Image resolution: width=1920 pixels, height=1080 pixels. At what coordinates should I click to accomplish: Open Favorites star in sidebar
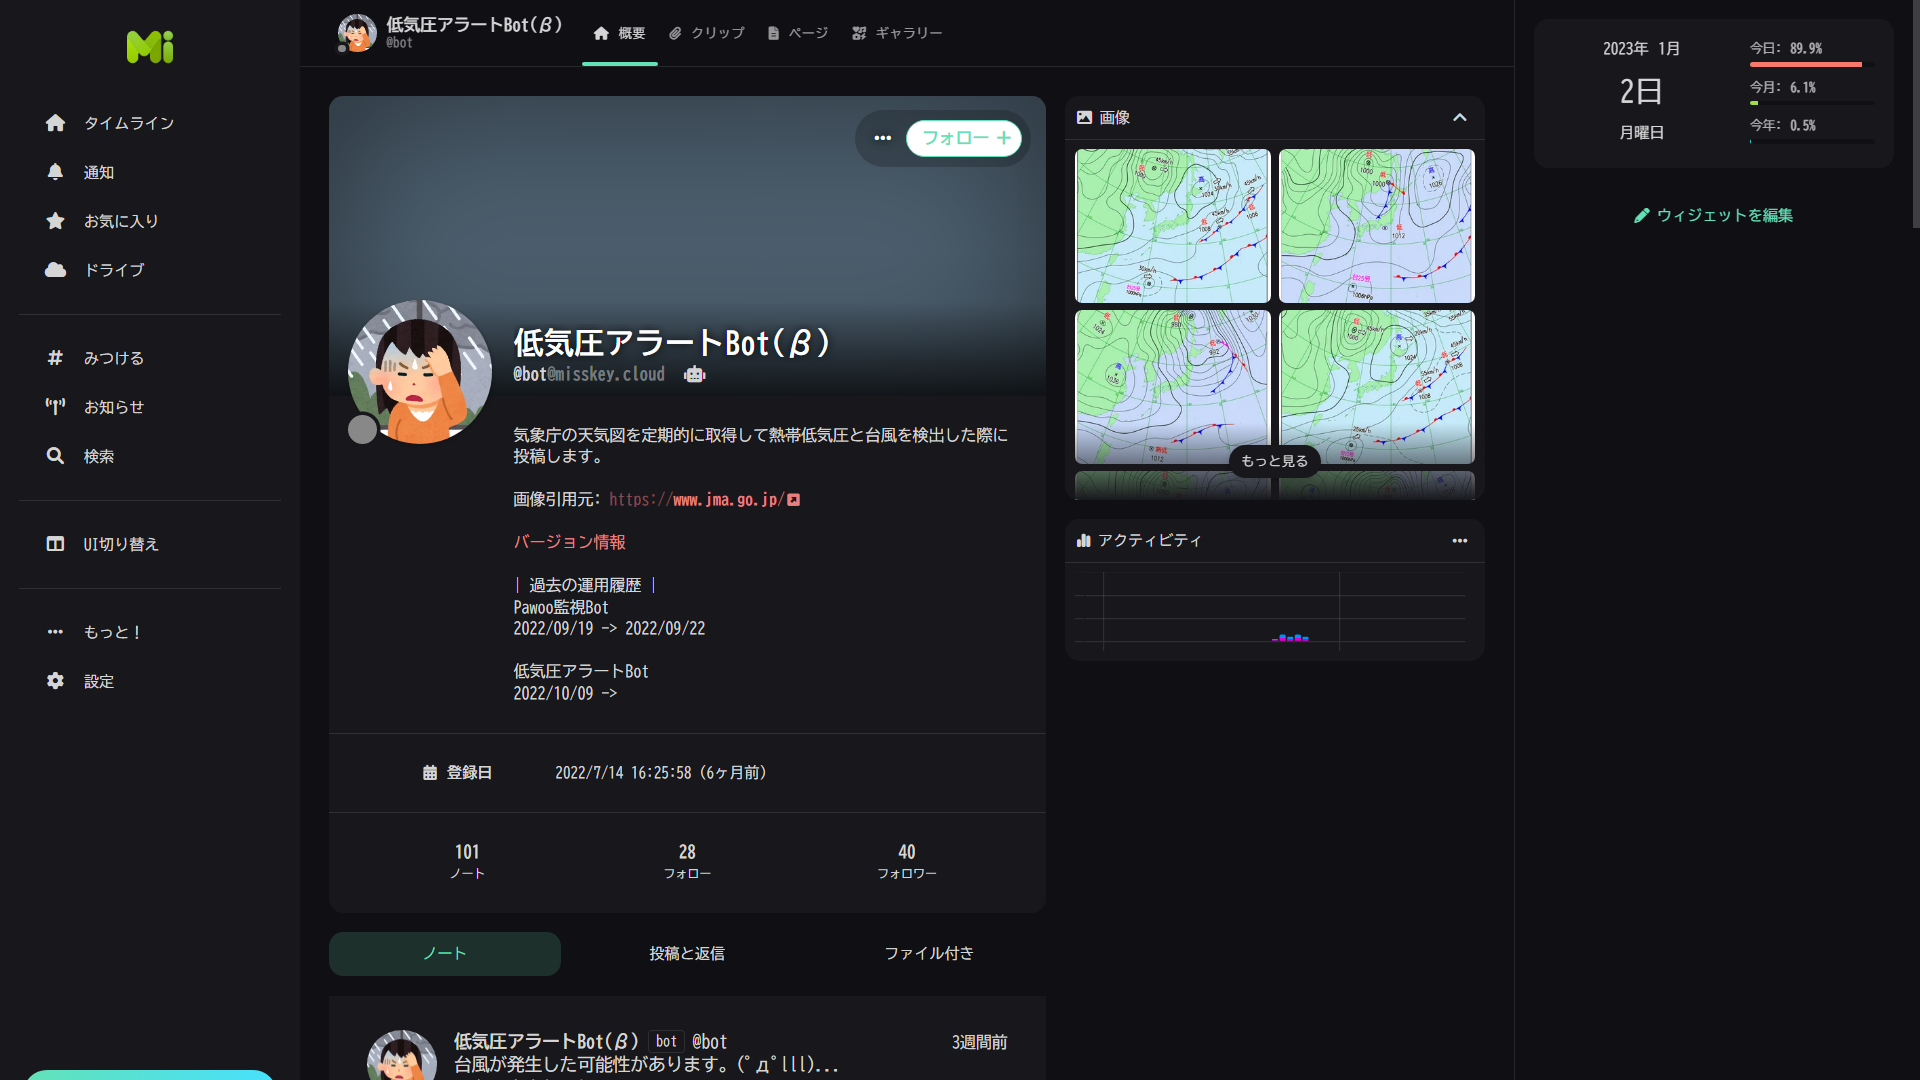coord(56,221)
